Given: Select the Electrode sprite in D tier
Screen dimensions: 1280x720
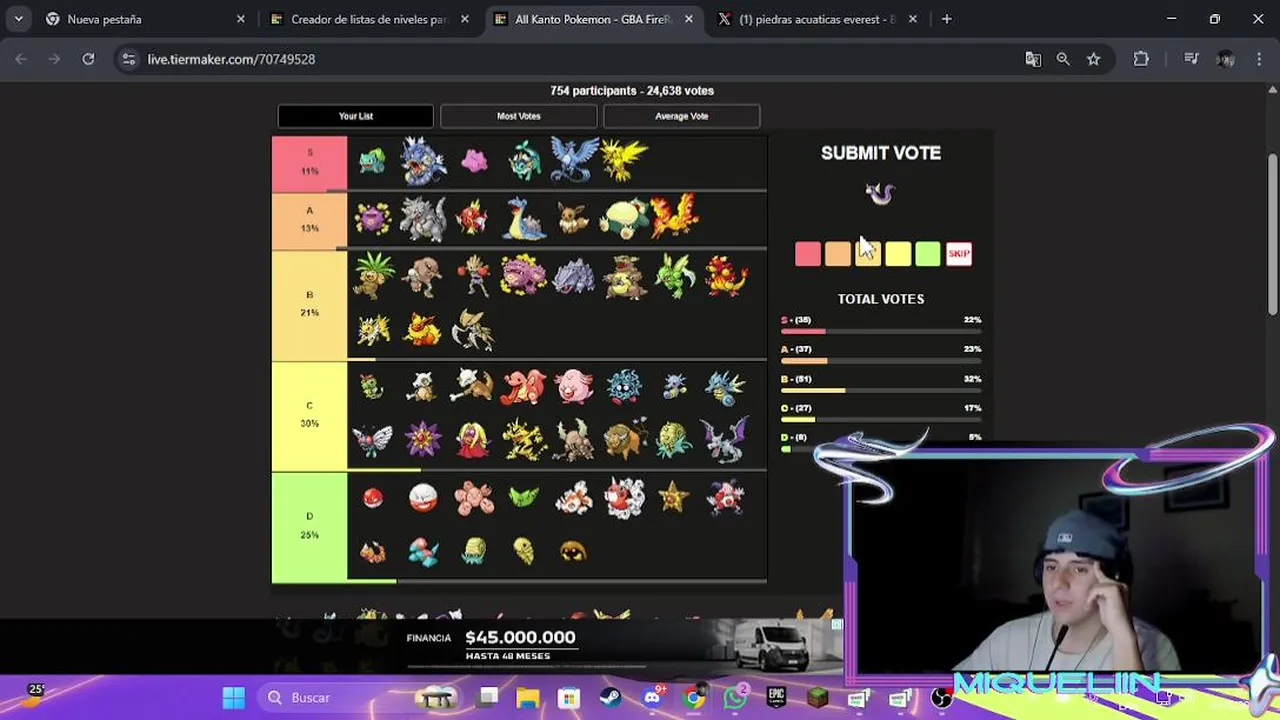Looking at the screenshot, I should 423,497.
